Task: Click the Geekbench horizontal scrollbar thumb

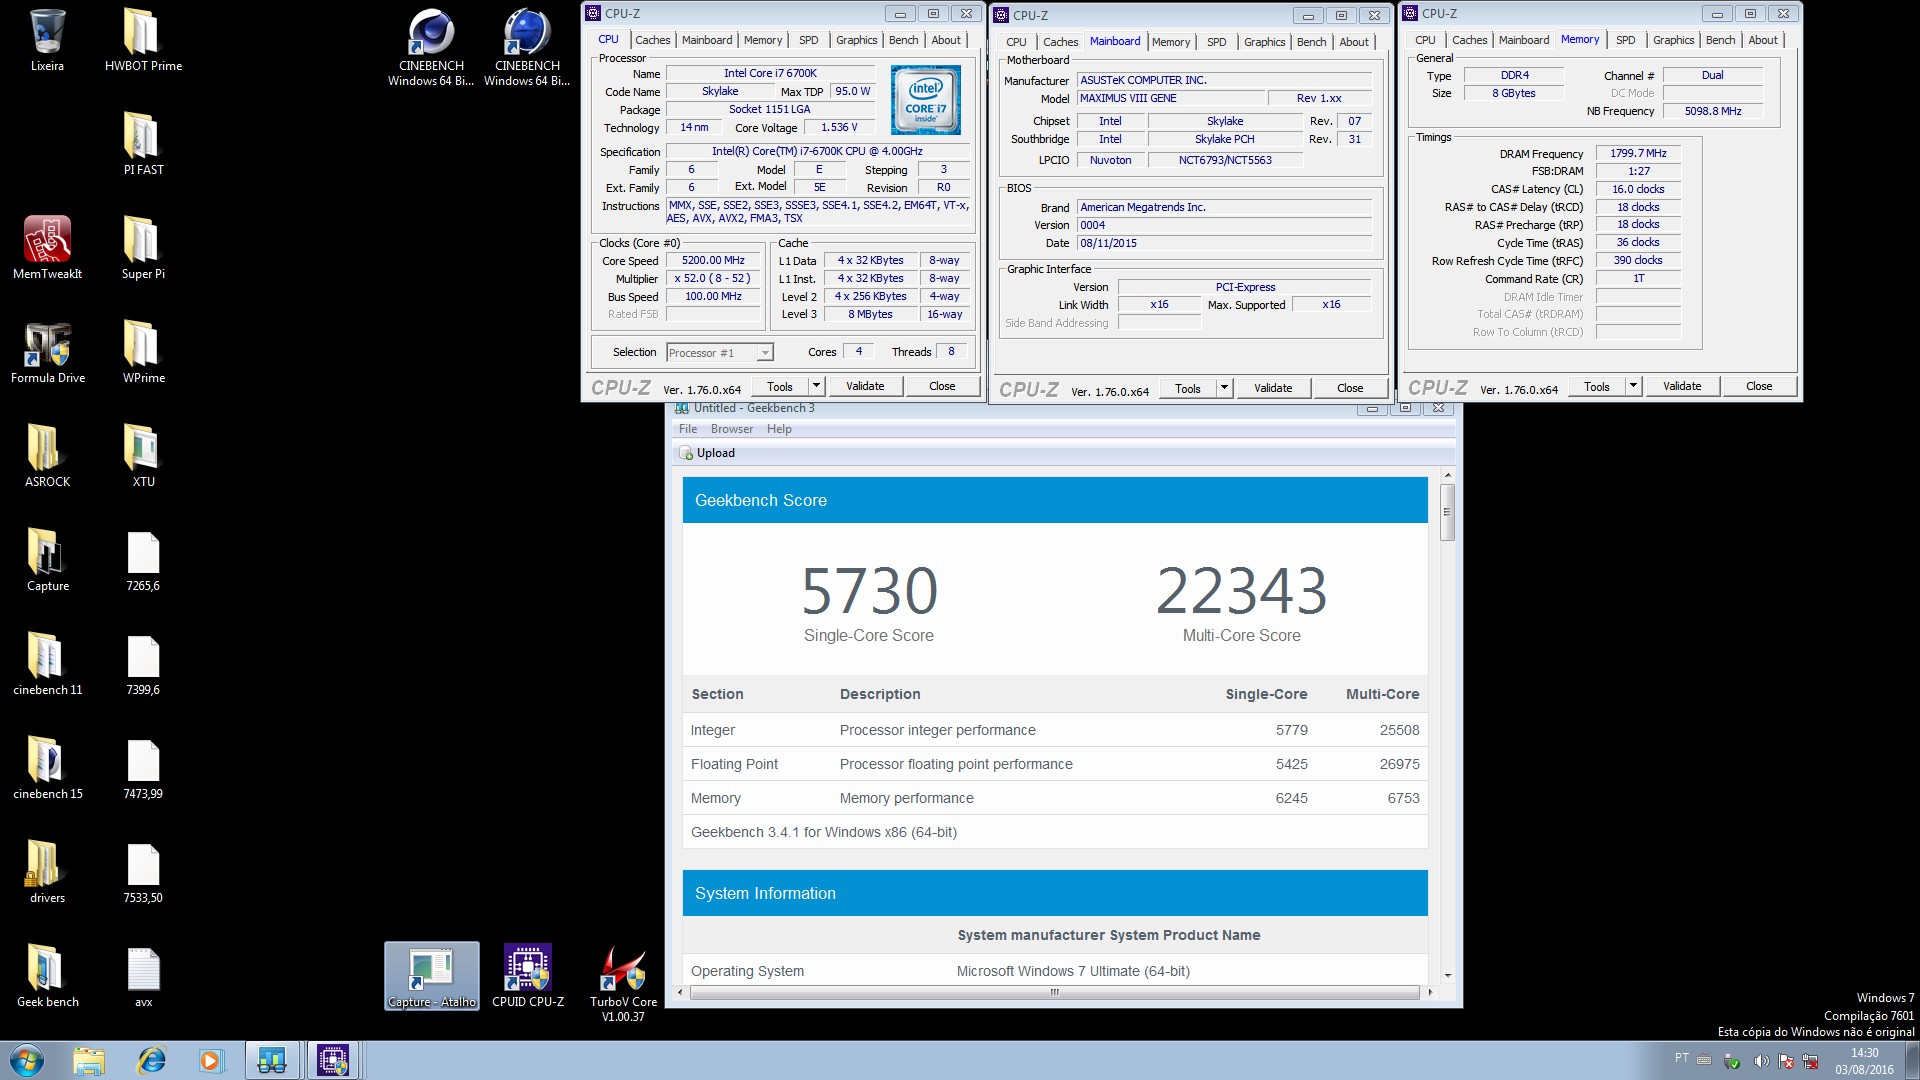Action: [1054, 992]
